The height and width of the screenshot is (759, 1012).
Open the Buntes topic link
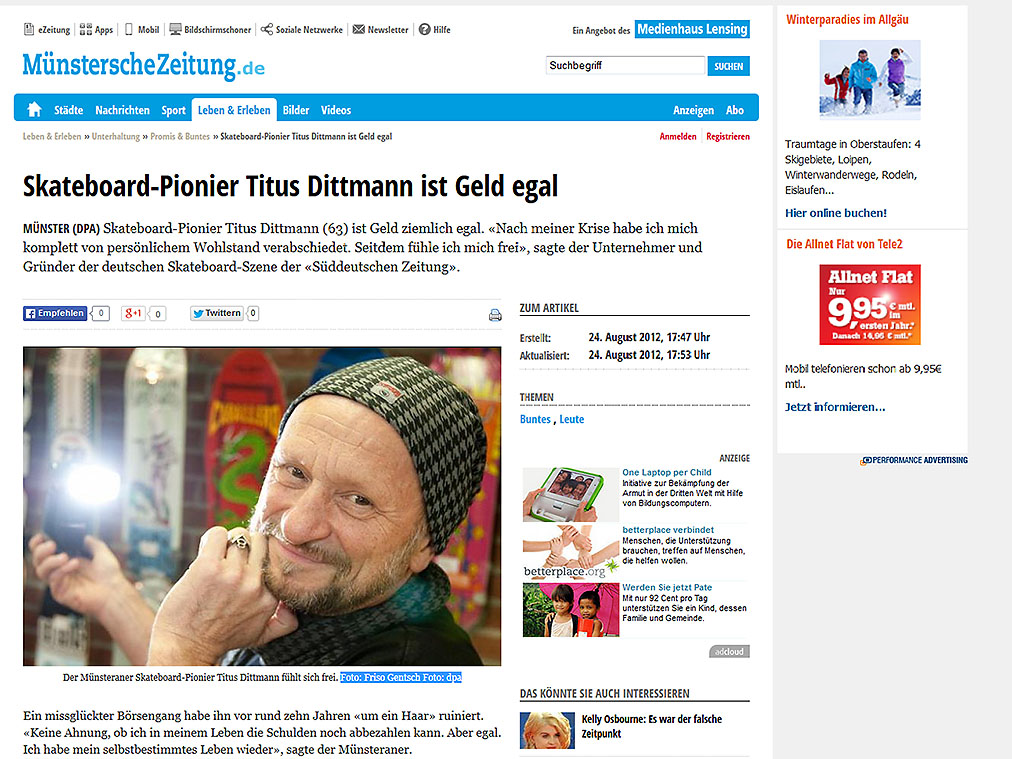(535, 419)
